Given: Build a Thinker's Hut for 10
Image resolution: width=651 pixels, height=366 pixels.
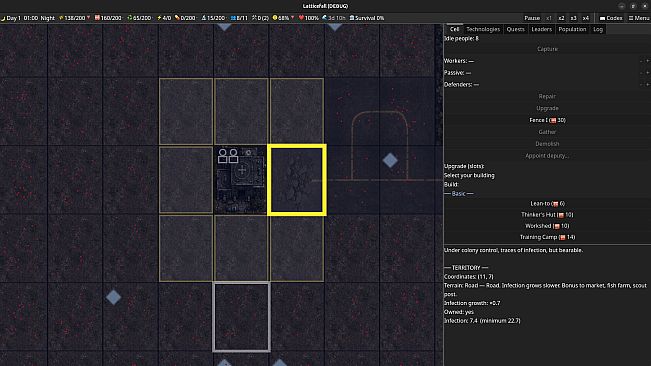Looking at the screenshot, I should [547, 215].
